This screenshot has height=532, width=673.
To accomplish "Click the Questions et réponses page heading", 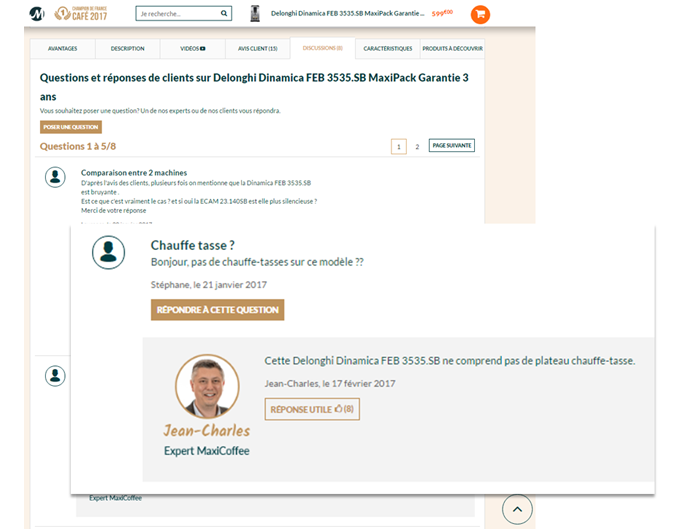I will point(254,87).
